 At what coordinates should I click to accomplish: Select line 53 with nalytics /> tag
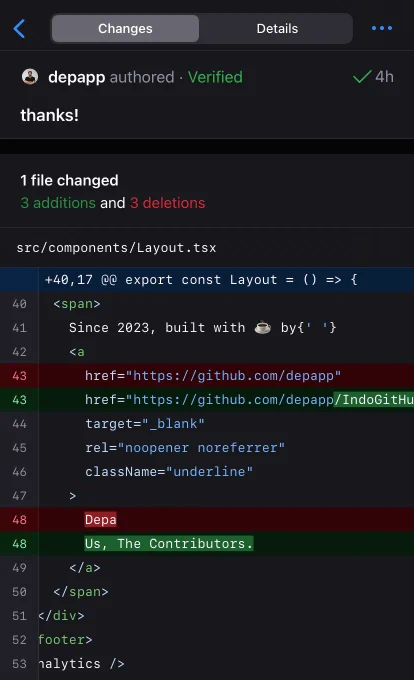click(x=207, y=664)
